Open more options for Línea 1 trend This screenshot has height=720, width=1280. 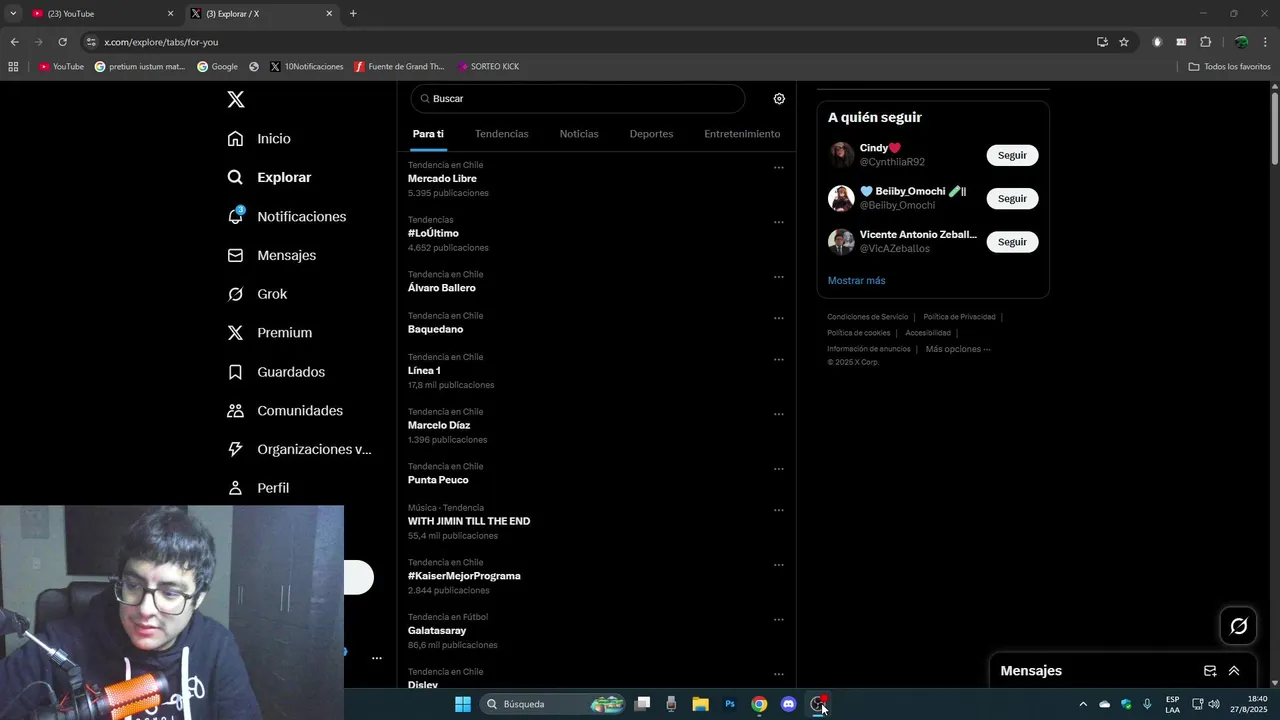click(778, 360)
